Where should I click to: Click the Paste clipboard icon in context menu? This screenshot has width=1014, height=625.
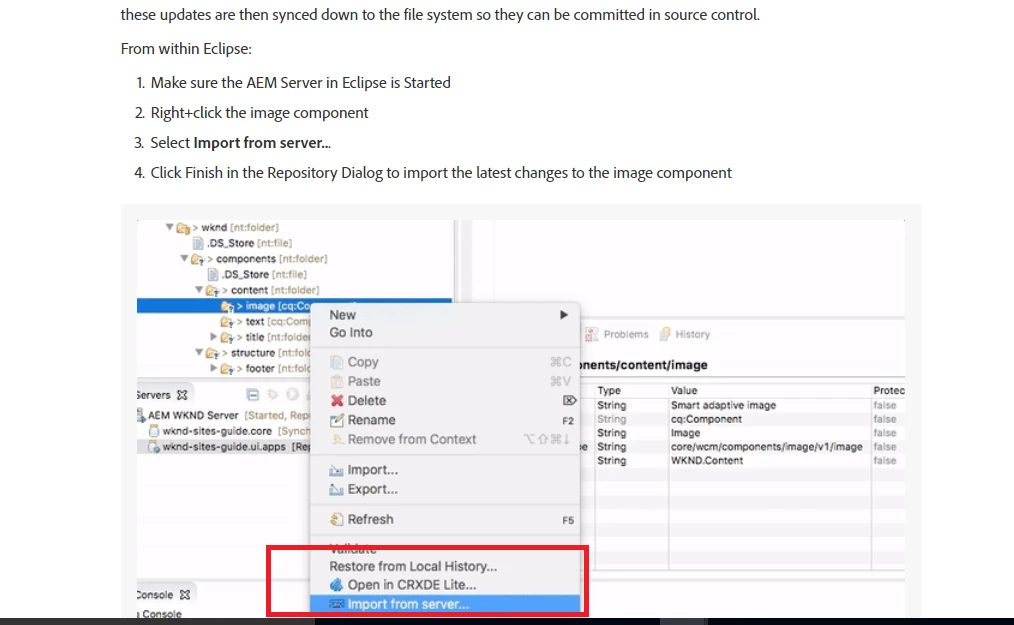pos(336,382)
